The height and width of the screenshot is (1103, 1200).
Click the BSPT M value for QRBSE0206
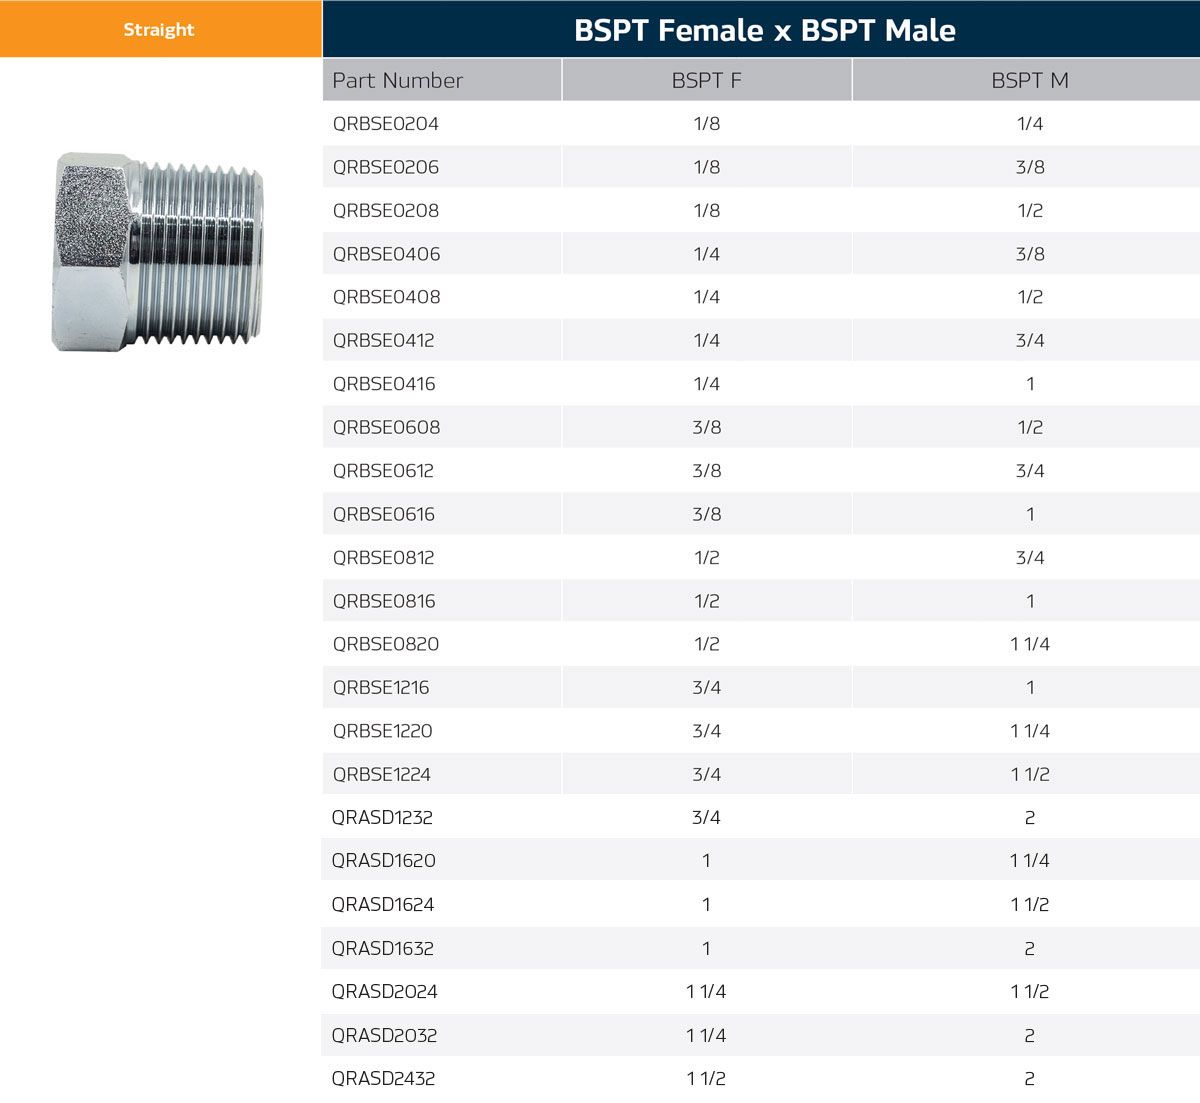coord(1029,167)
